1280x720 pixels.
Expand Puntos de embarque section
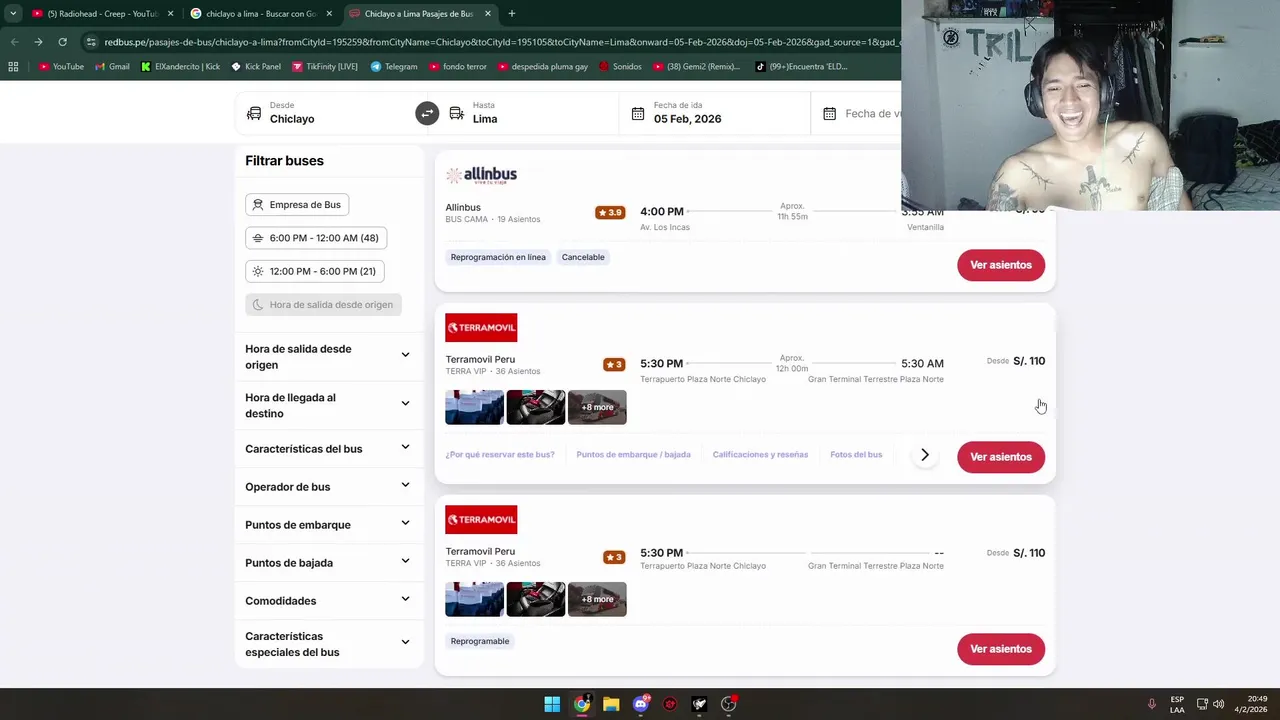(328, 525)
